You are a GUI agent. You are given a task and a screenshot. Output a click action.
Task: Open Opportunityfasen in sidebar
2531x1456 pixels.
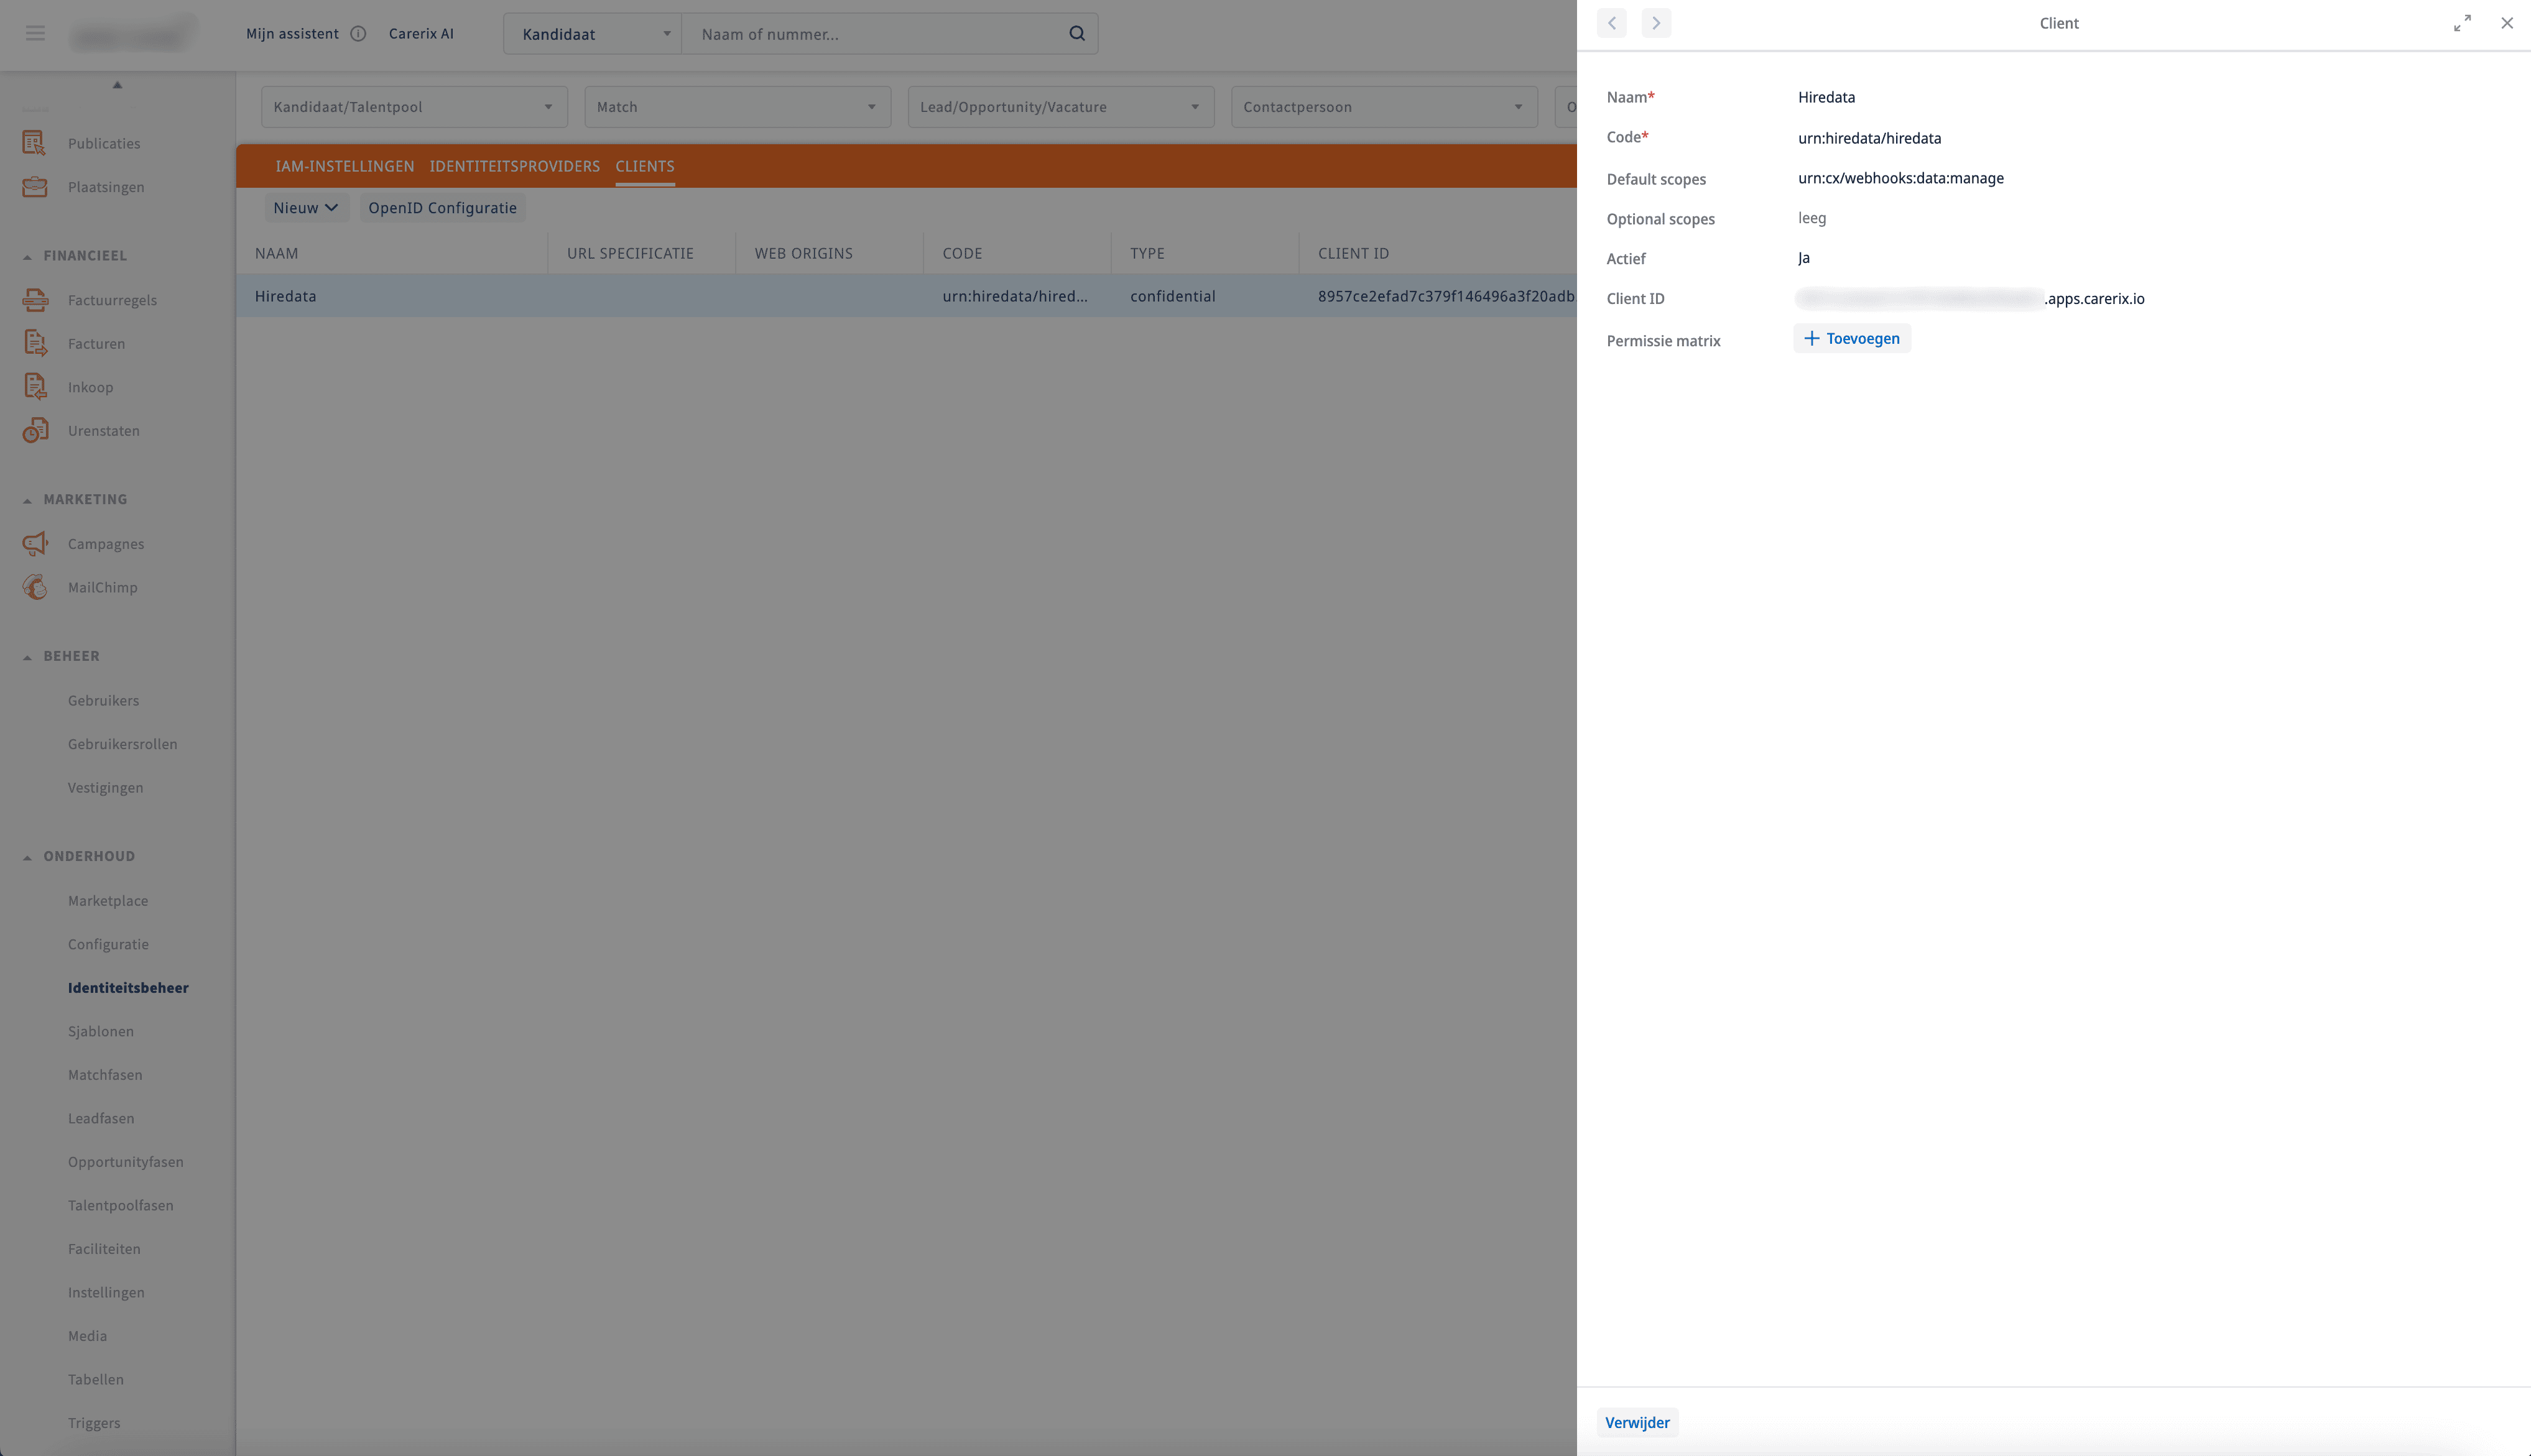tap(126, 1161)
